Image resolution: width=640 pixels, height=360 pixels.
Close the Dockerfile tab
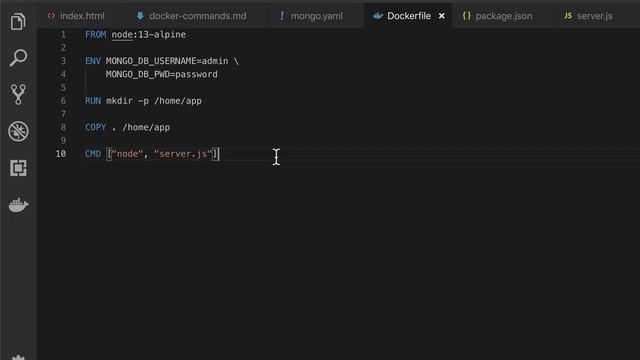point(442,16)
